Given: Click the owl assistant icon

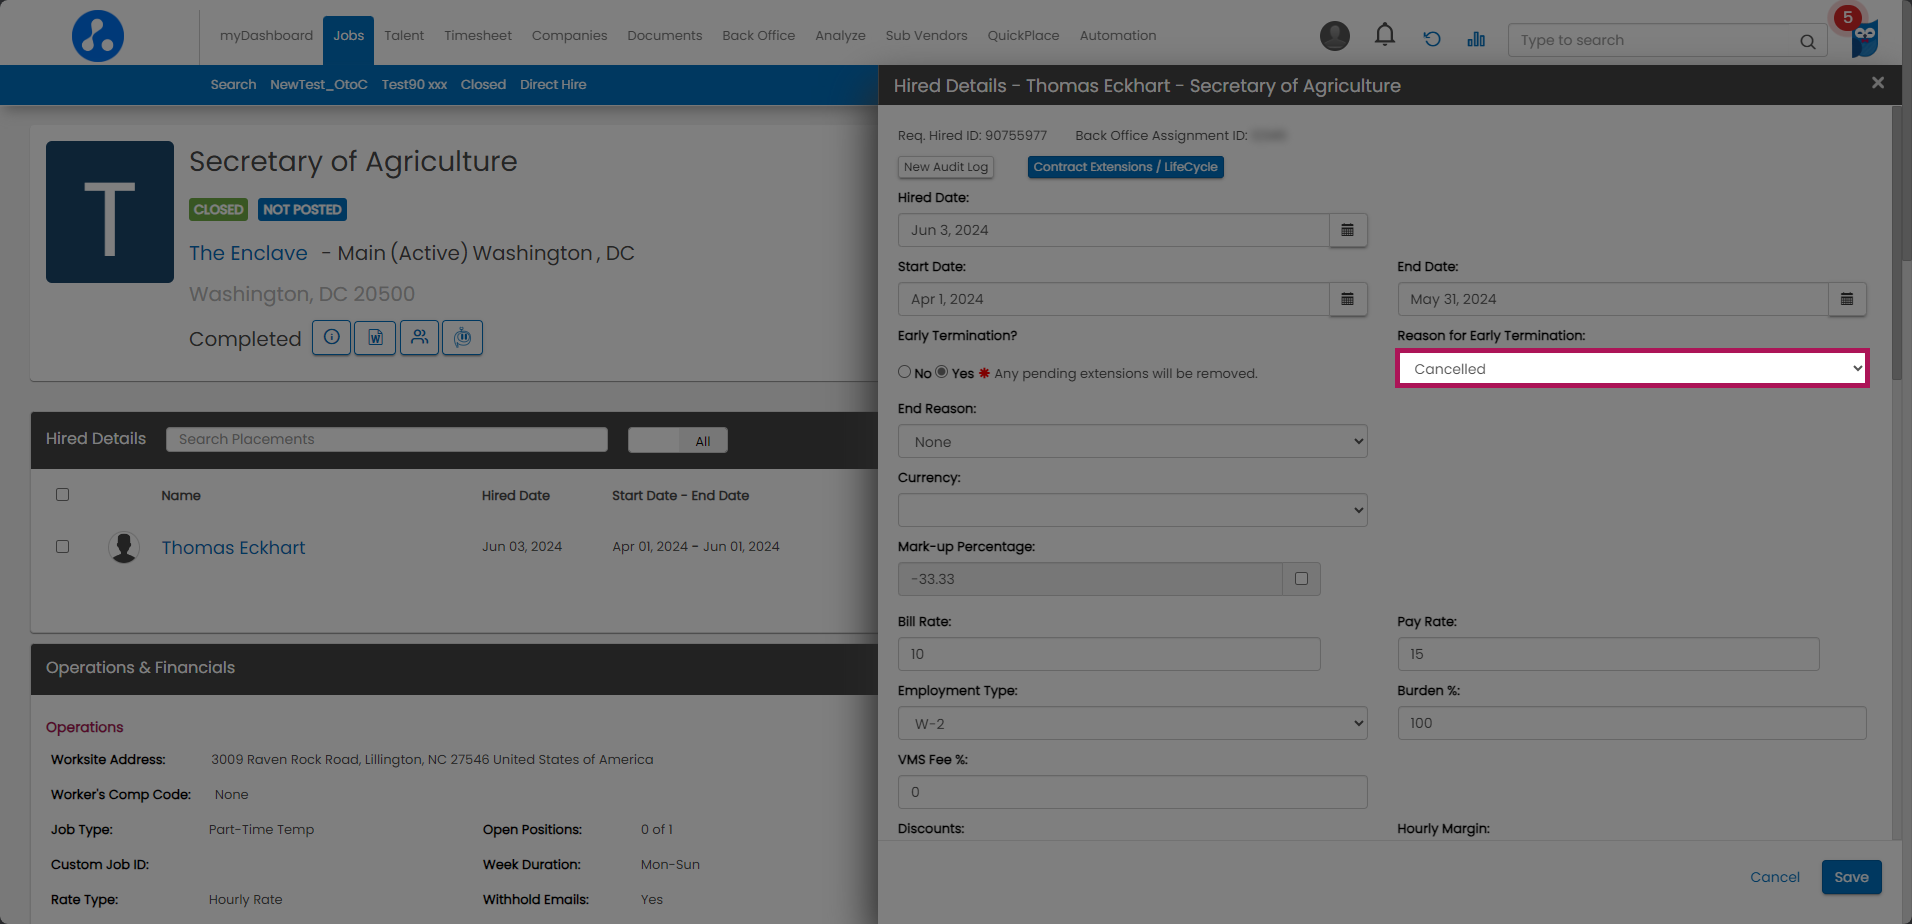Looking at the screenshot, I should click(1864, 39).
